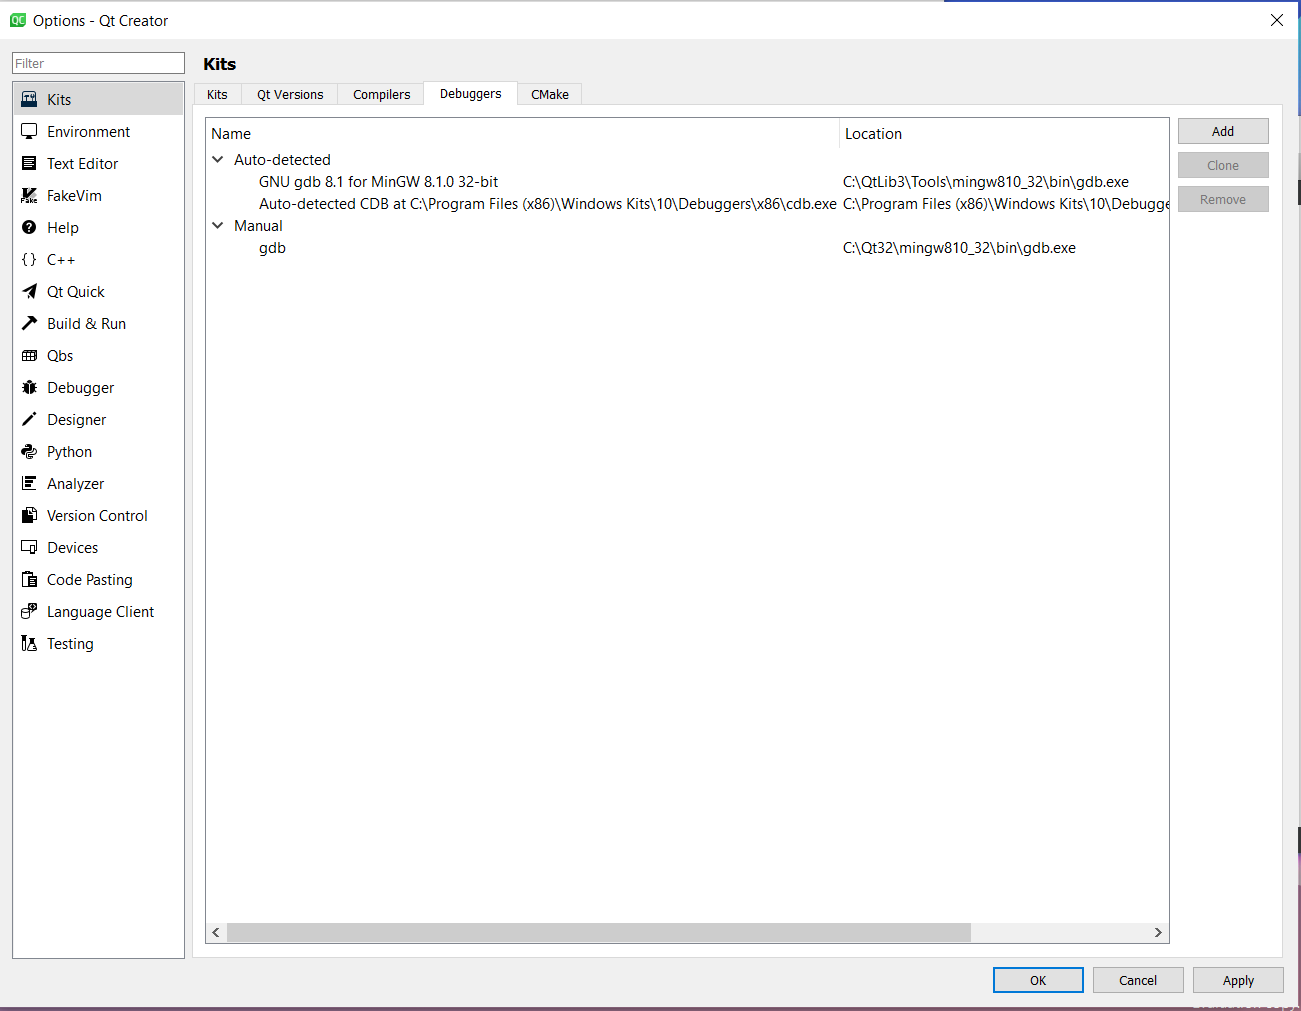Image resolution: width=1301 pixels, height=1011 pixels.
Task: Open Python settings icon
Action: coord(29,452)
